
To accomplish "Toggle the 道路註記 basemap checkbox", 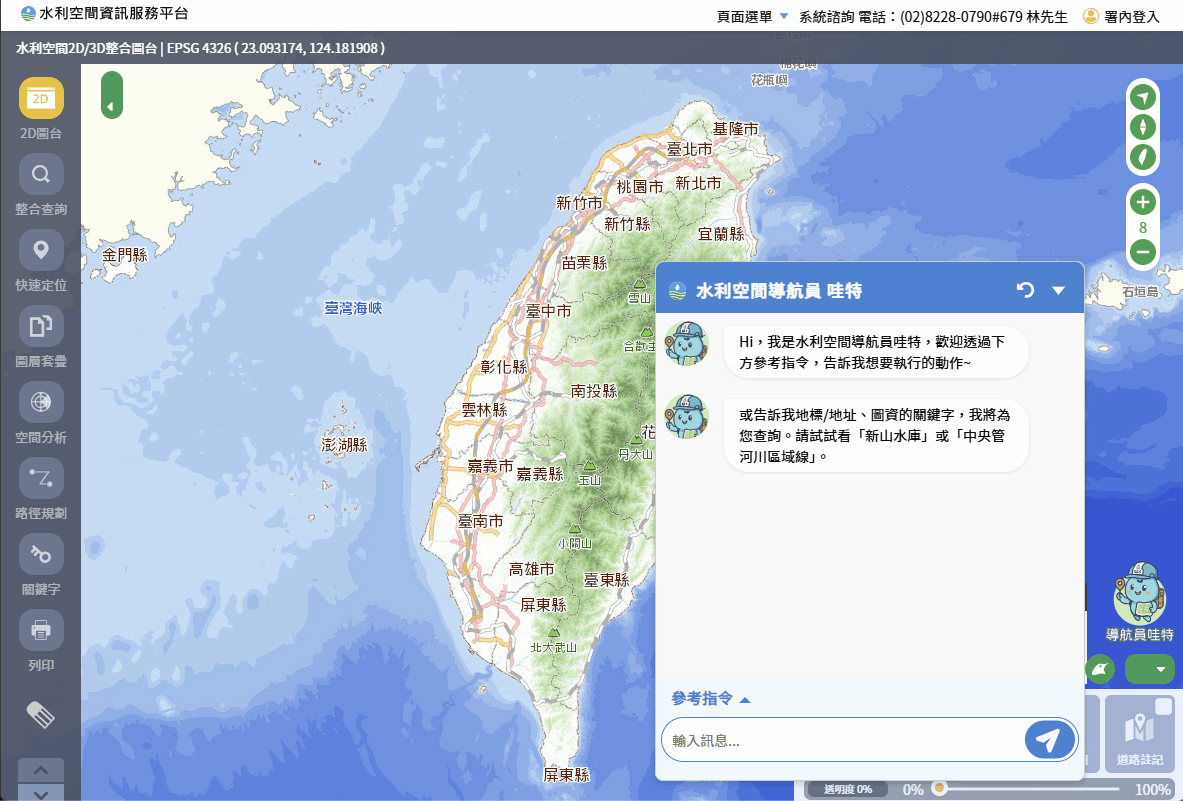I will pyautogui.click(x=1163, y=707).
